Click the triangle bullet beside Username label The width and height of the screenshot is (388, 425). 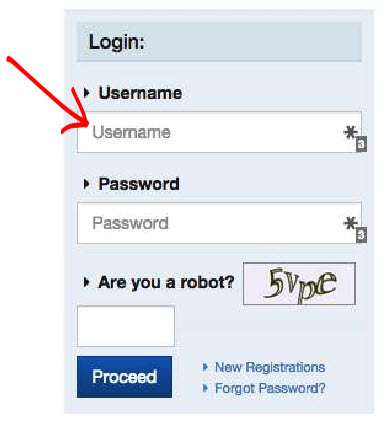87,93
